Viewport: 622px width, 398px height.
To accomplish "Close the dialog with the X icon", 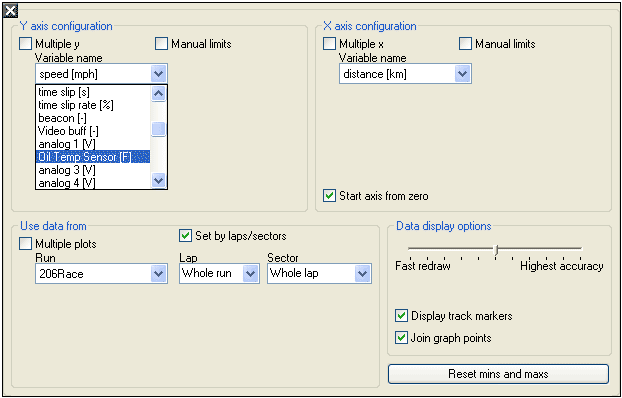I will [10, 10].
